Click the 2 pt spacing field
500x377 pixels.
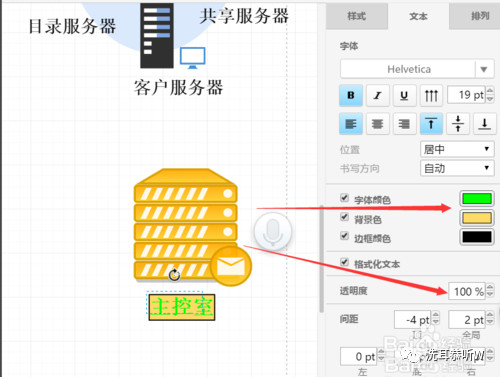[x=467, y=319]
